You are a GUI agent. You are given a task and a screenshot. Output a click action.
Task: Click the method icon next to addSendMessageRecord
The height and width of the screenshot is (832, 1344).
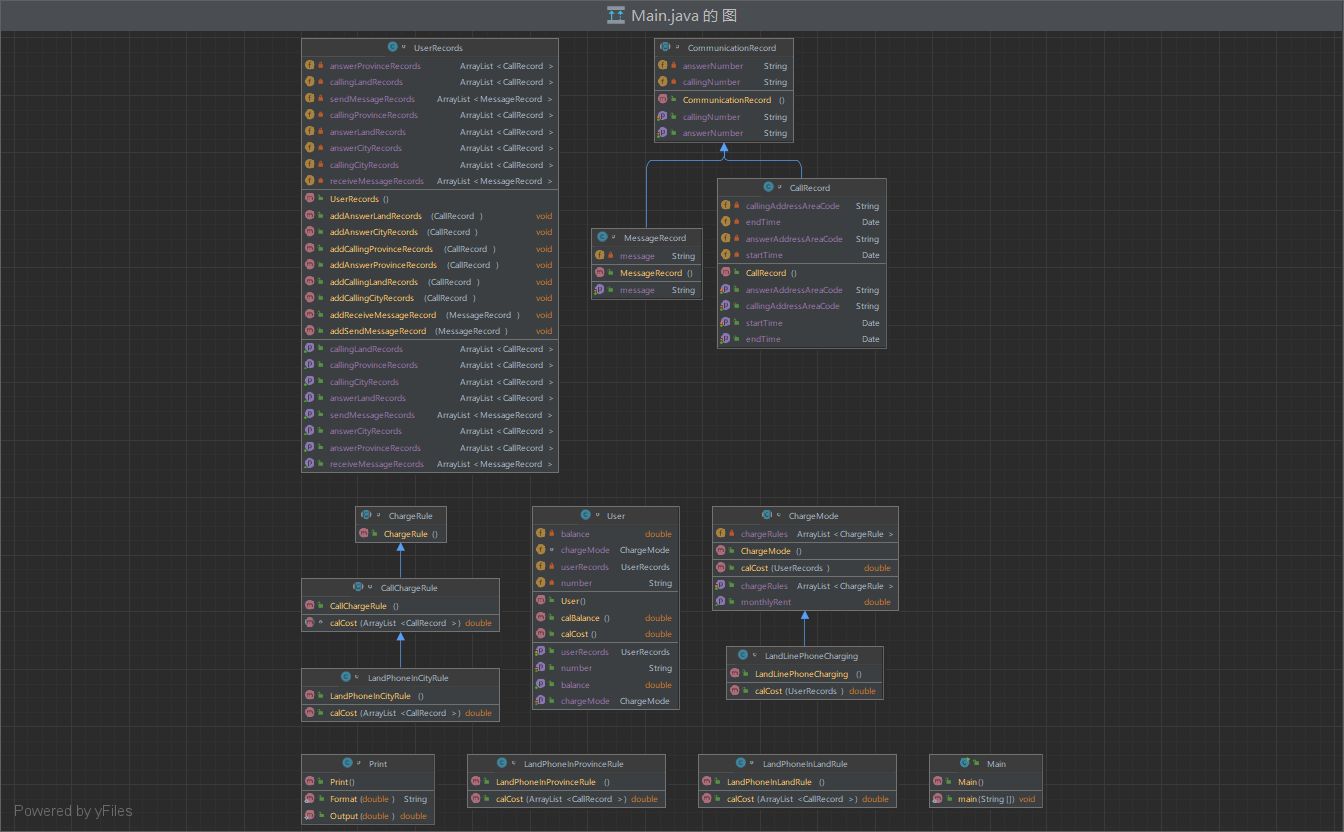click(x=310, y=331)
